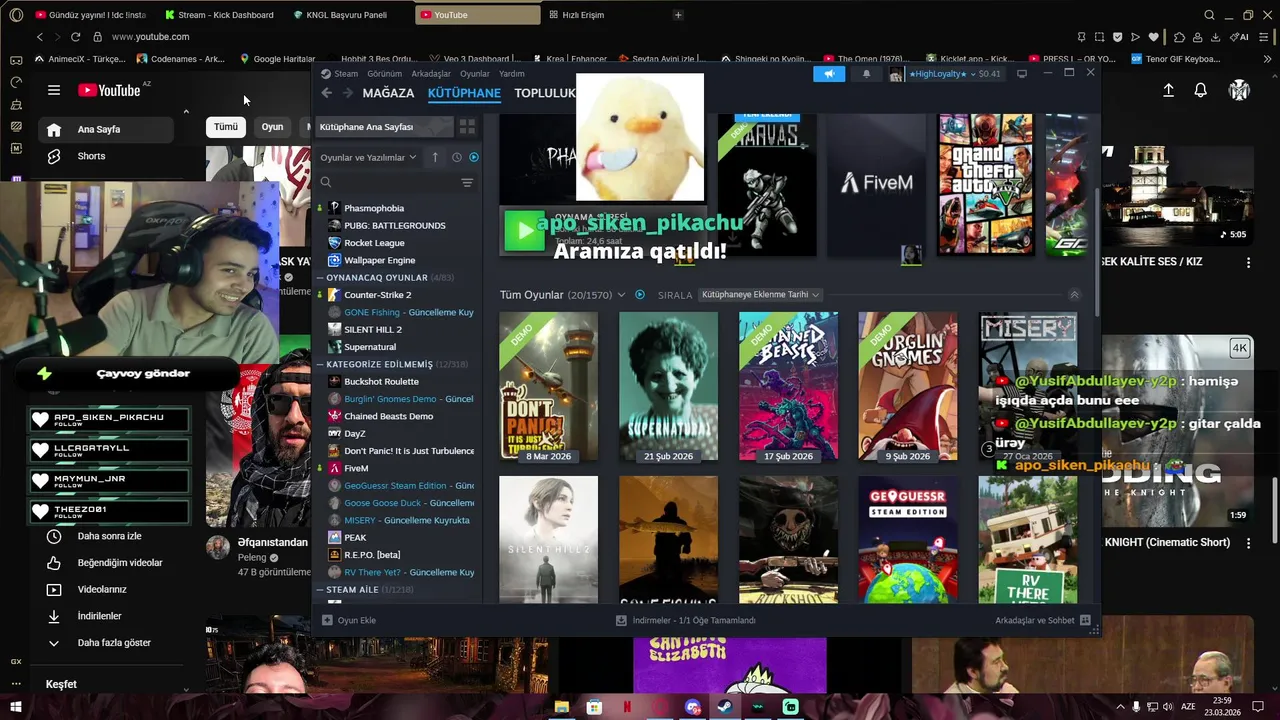Switch Steam library to grid collections view
The height and width of the screenshot is (720, 1280).
[x=467, y=127]
